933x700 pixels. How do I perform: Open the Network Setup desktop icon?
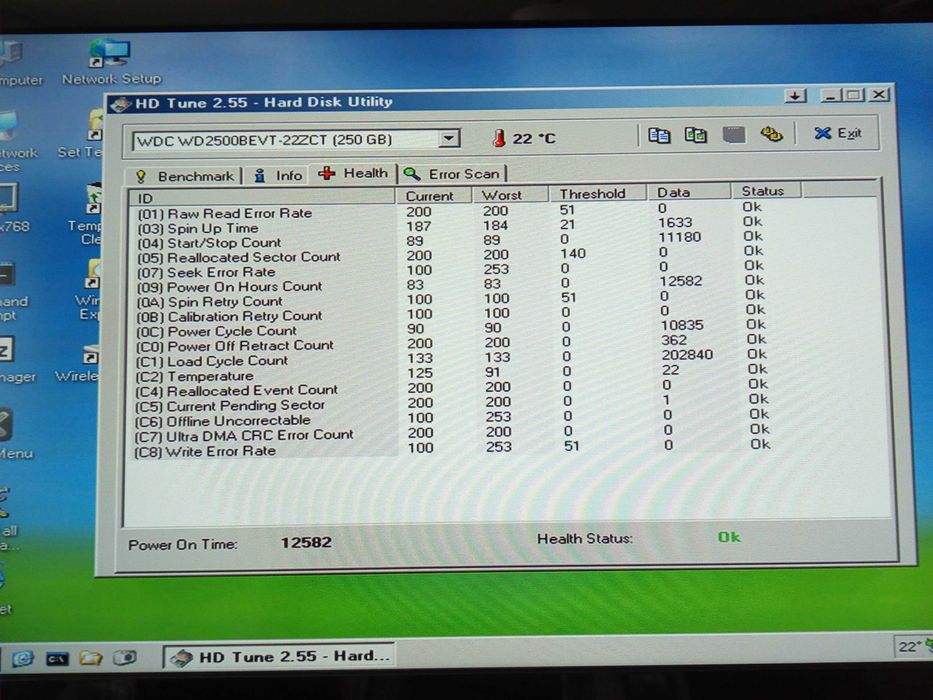tap(111, 62)
